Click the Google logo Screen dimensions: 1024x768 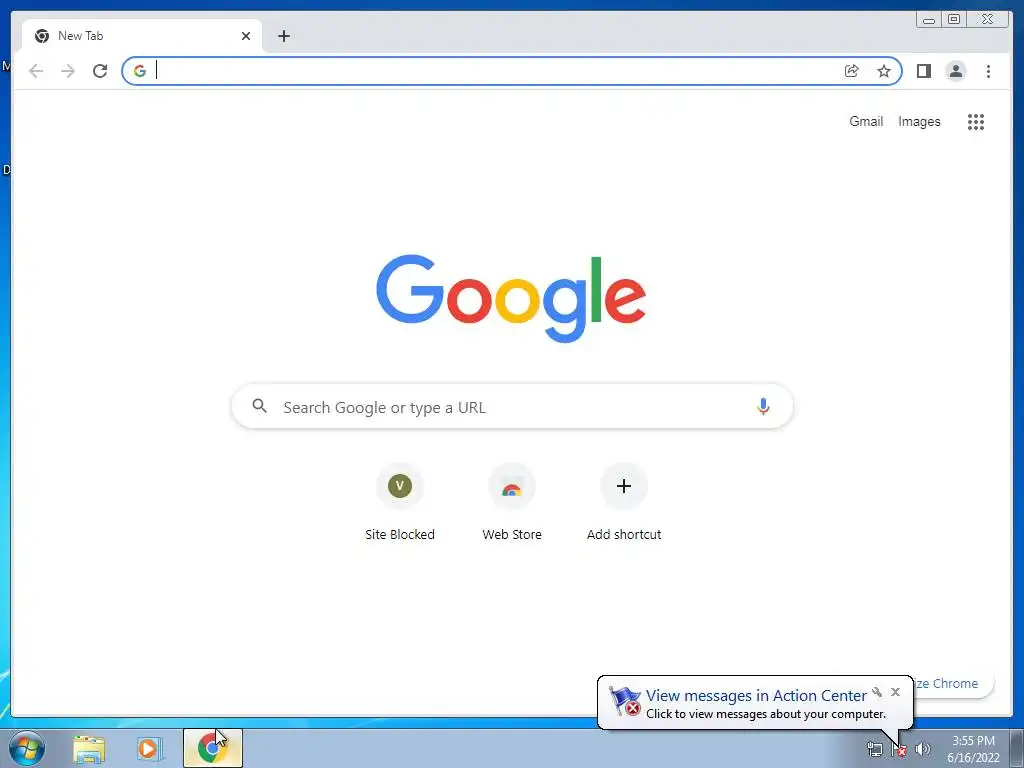pyautogui.click(x=511, y=298)
